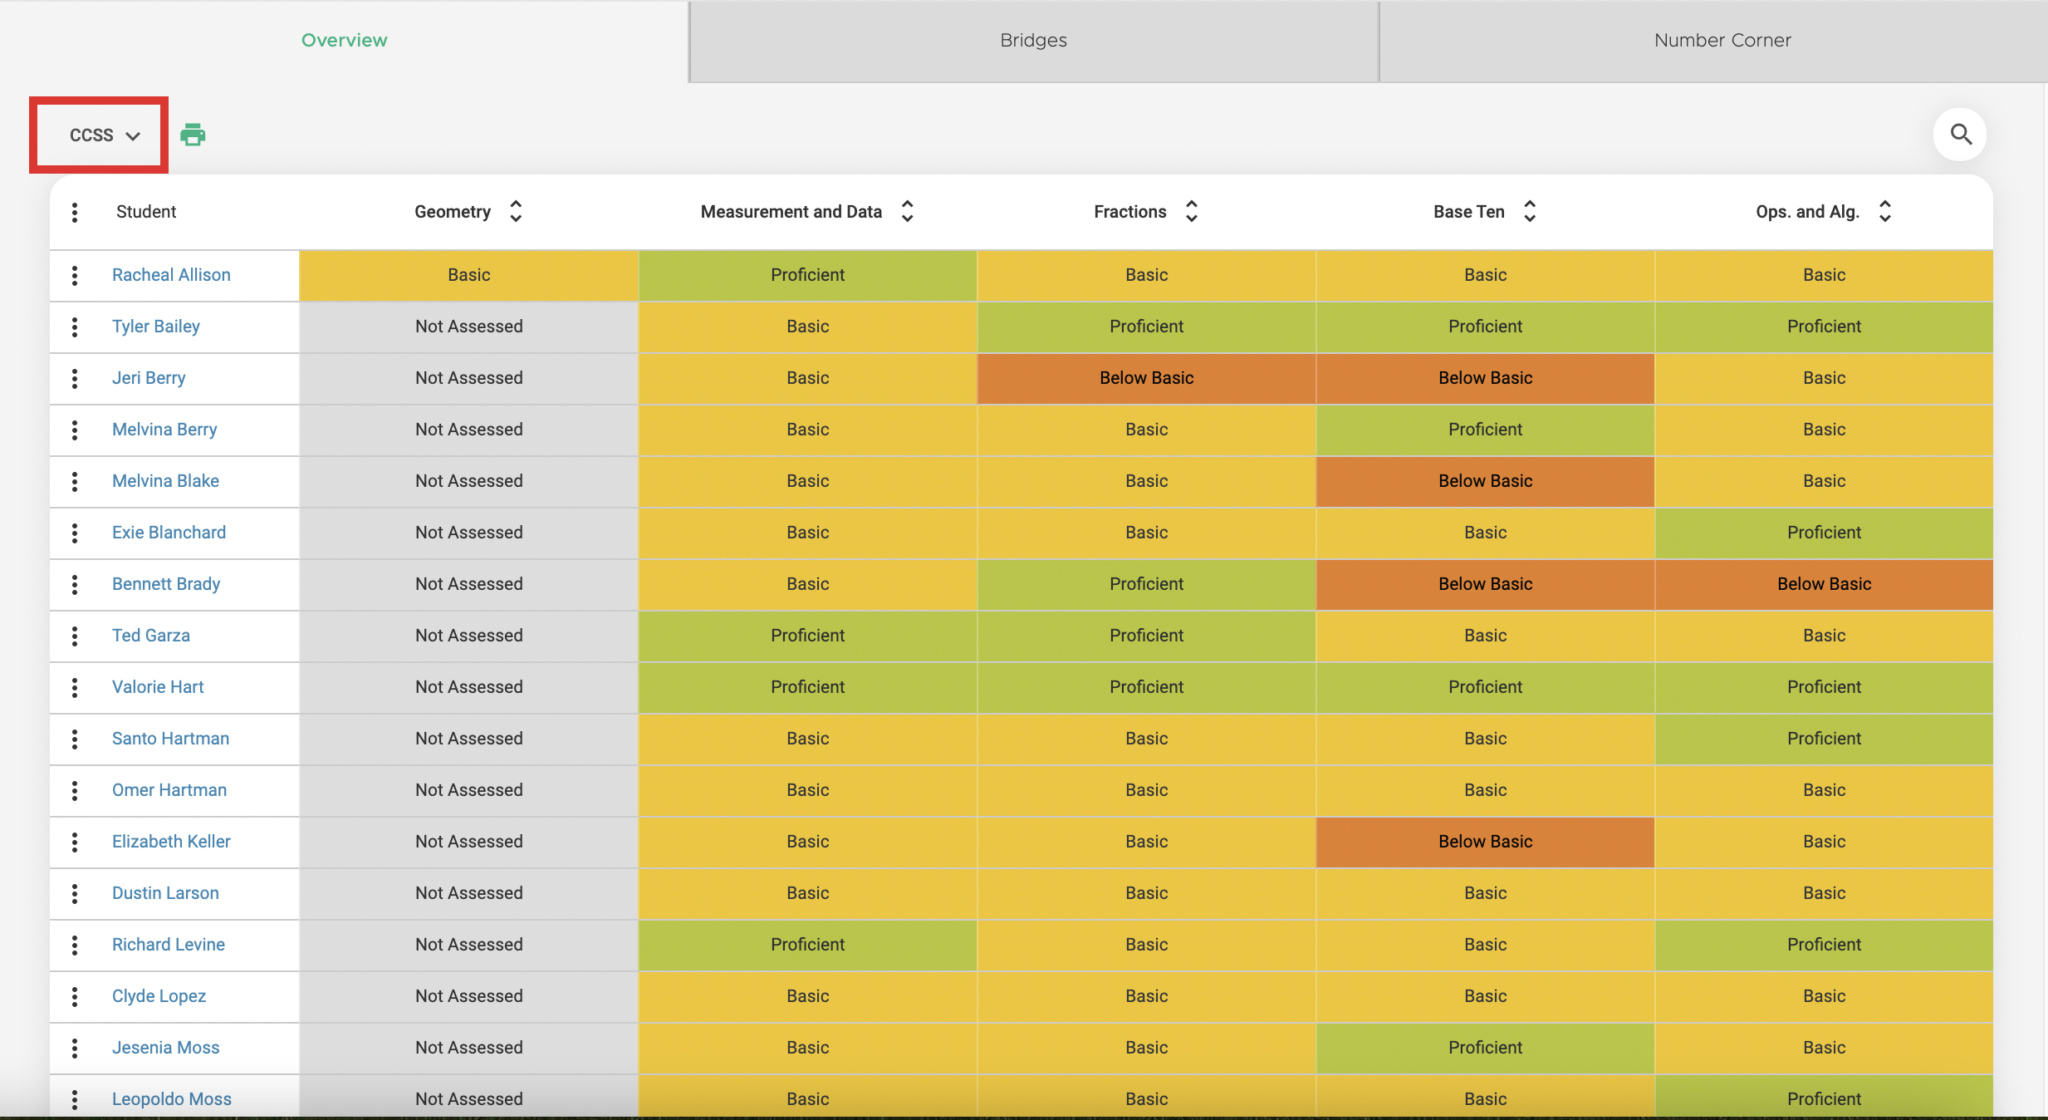Open row options for Tyler Bailey

pos(75,327)
